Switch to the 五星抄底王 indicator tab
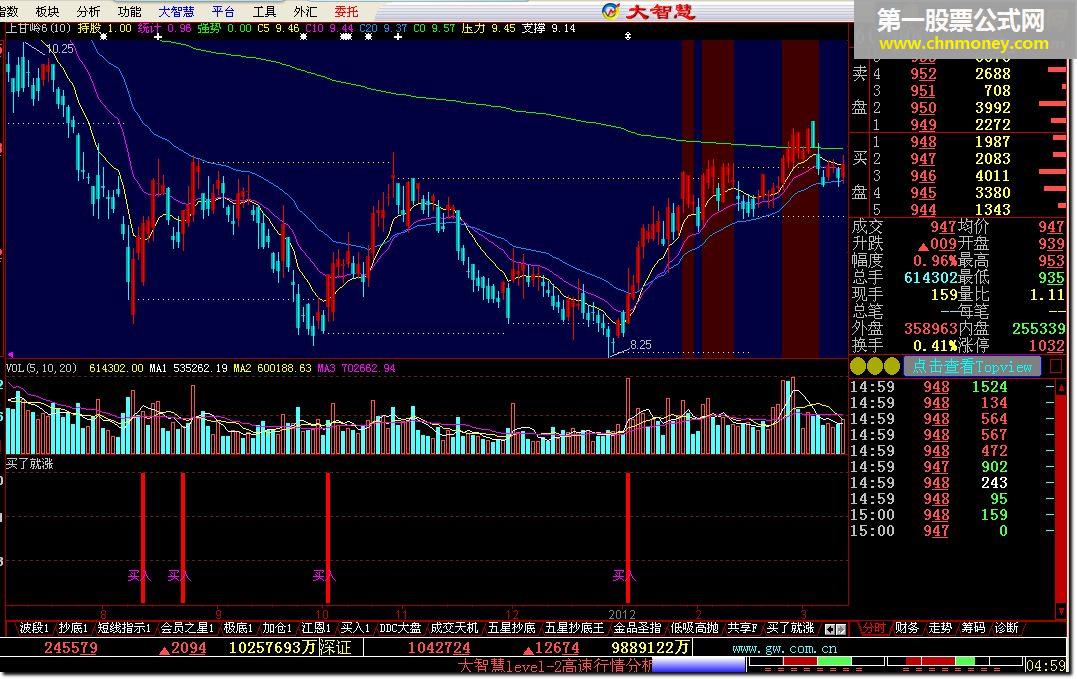This screenshot has height=679, width=1077. pyautogui.click(x=574, y=628)
